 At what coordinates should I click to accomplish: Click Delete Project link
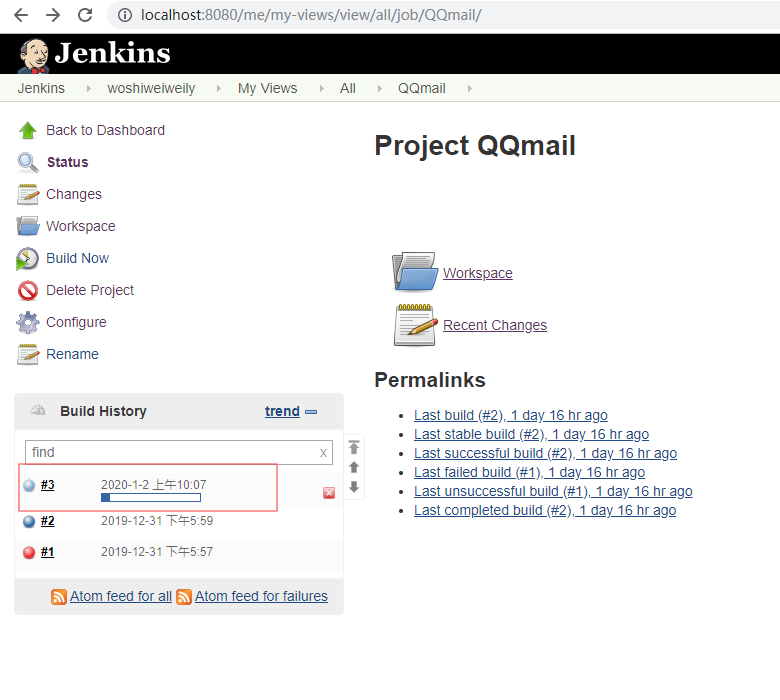pyautogui.click(x=90, y=290)
